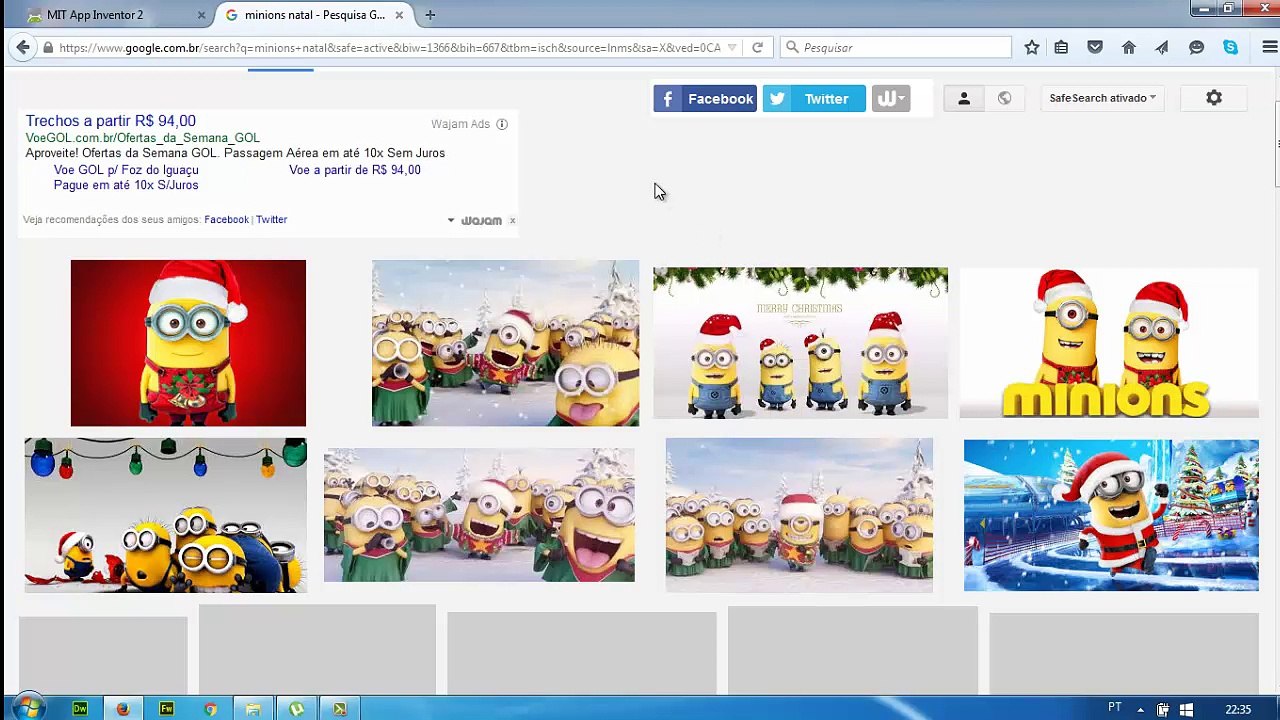
Task: Reload the current page
Action: (757, 47)
